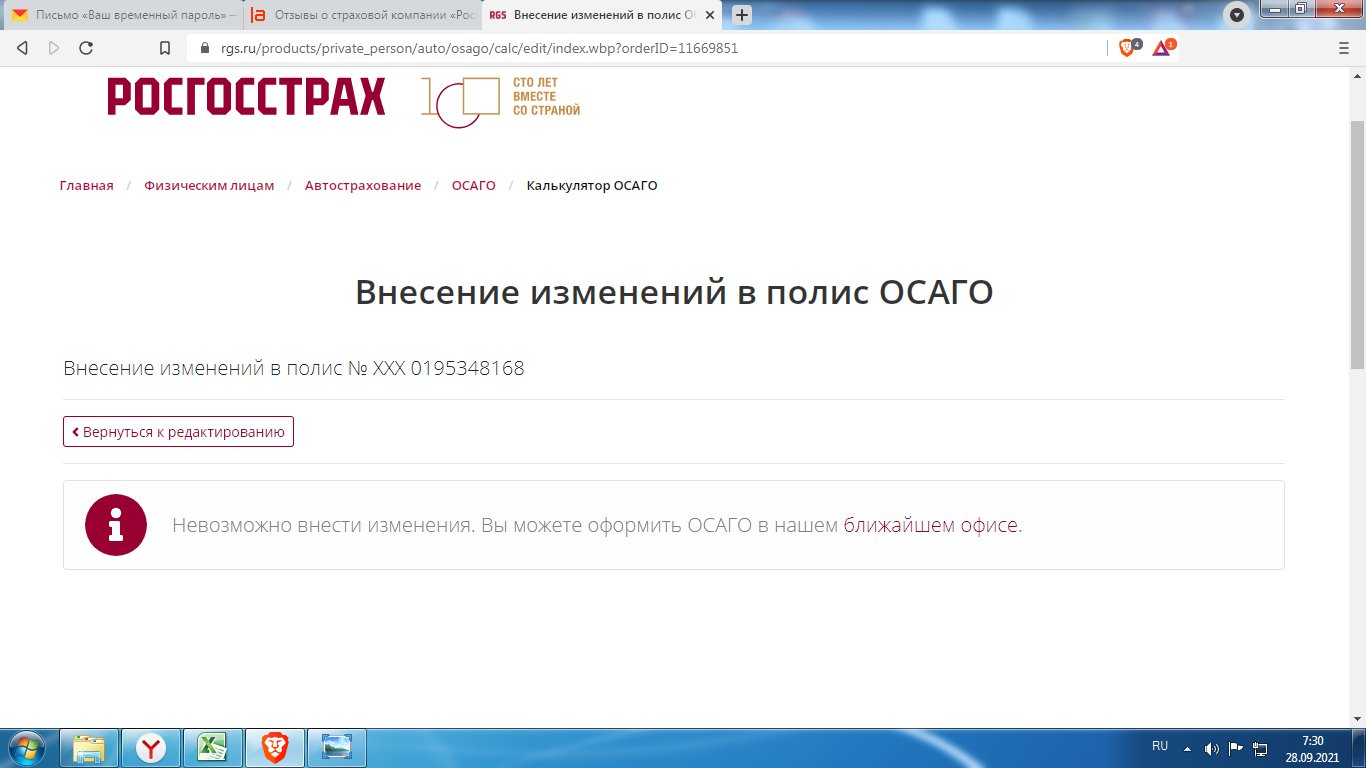Click the policy number text 'XXX 0195348168'
1366x768 pixels.
click(448, 368)
